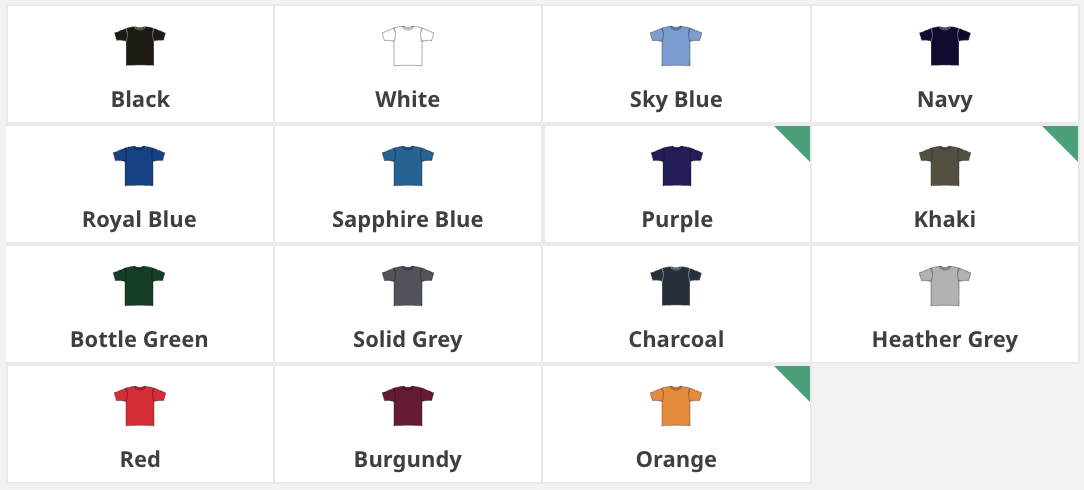
Task: Select the Navy t-shirt icon
Action: (945, 46)
